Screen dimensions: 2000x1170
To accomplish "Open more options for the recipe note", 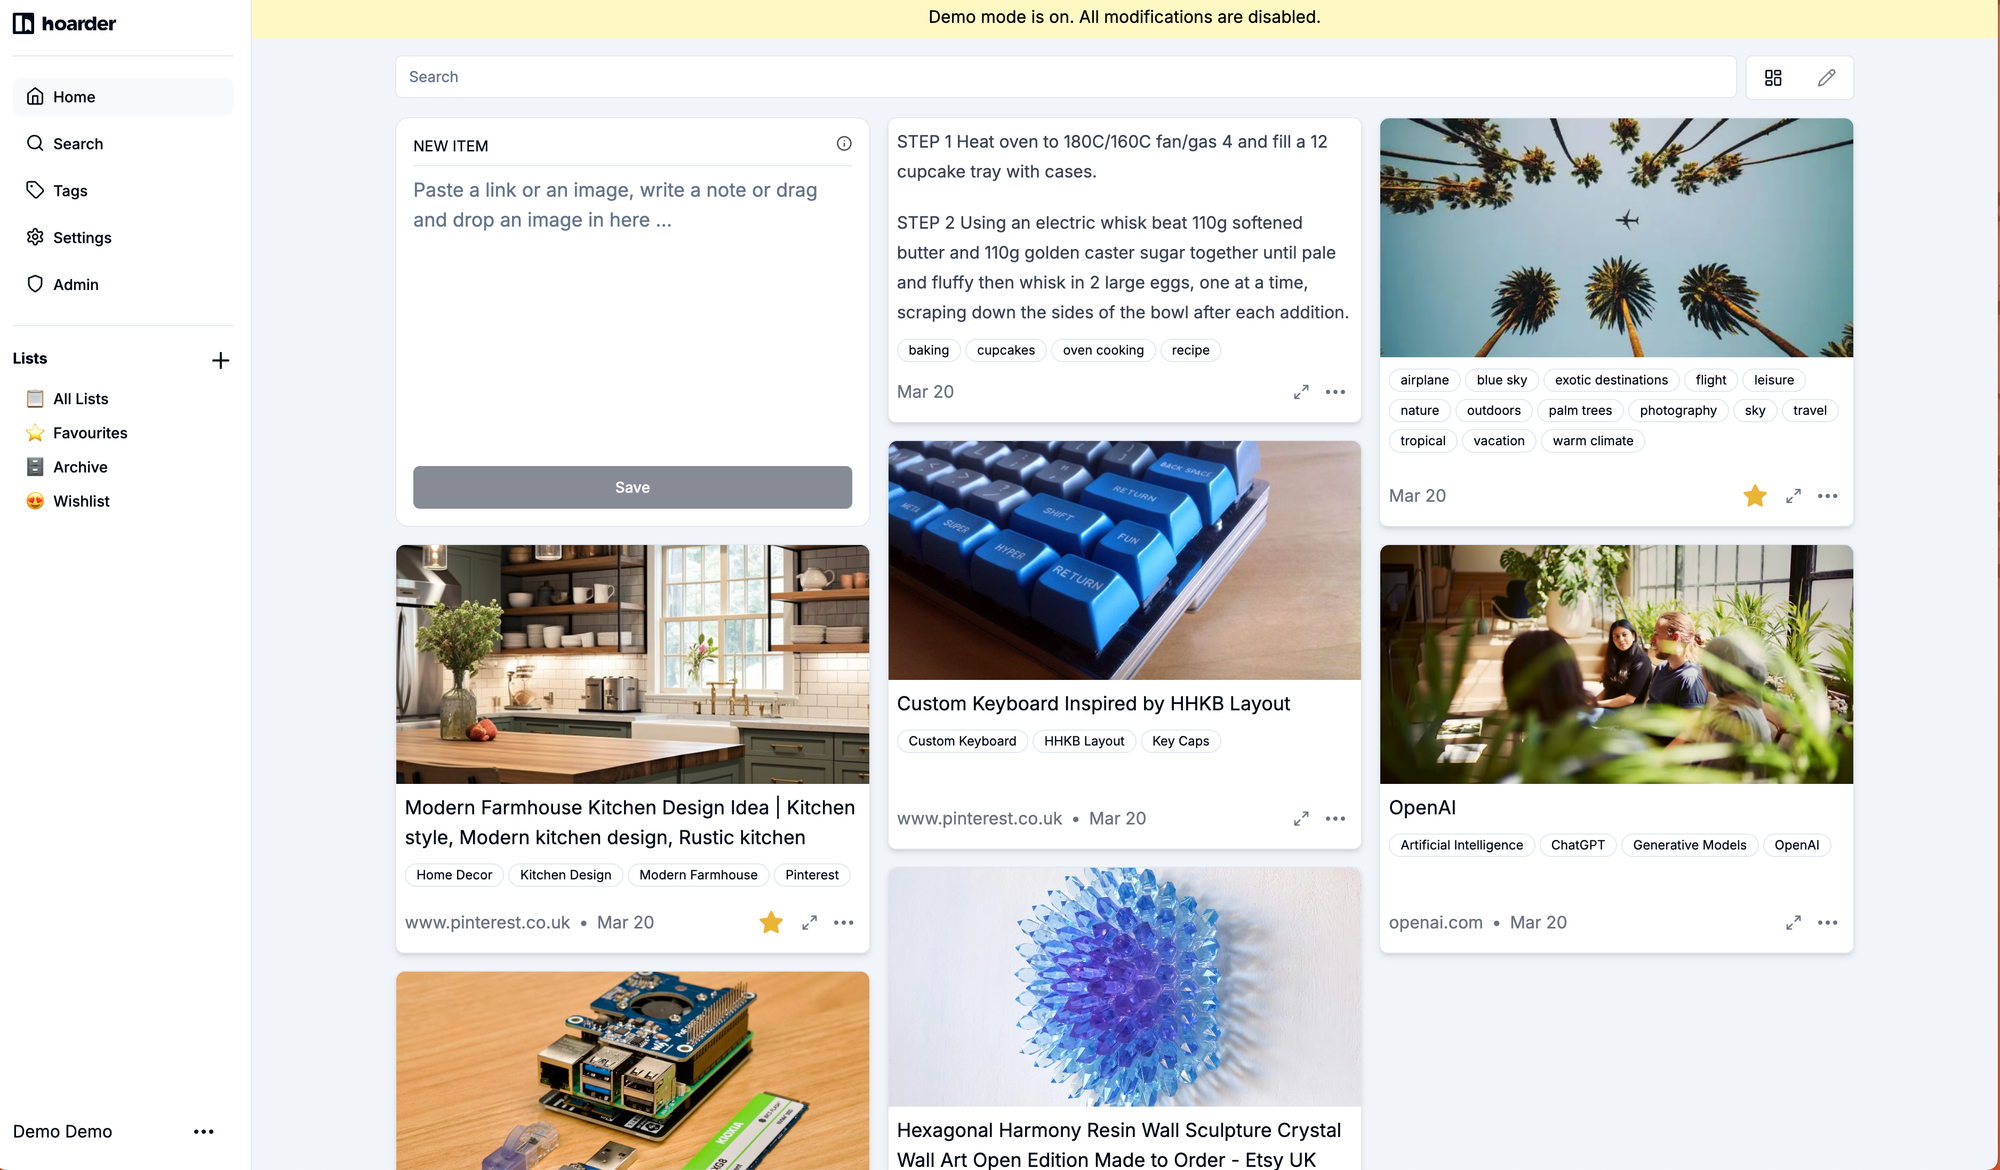I will point(1336,392).
